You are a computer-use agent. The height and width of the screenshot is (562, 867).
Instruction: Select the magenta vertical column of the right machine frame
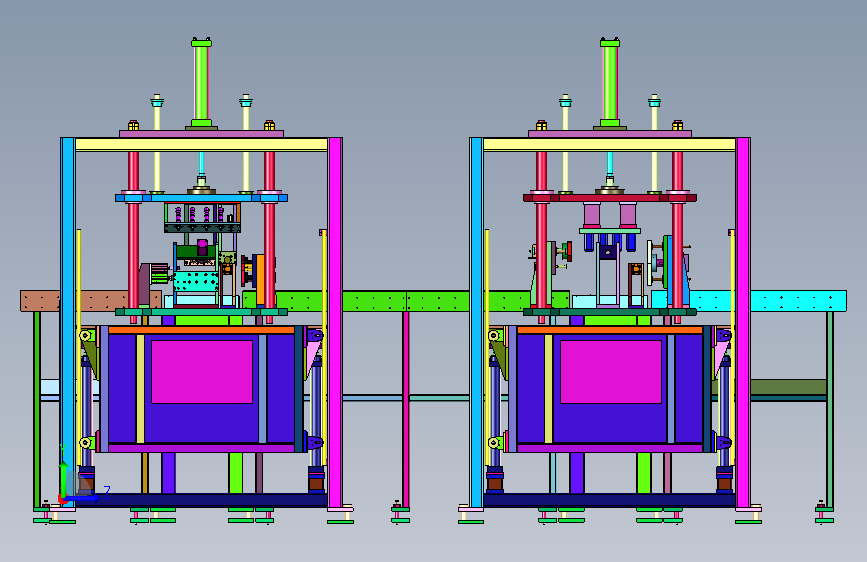(x=743, y=322)
